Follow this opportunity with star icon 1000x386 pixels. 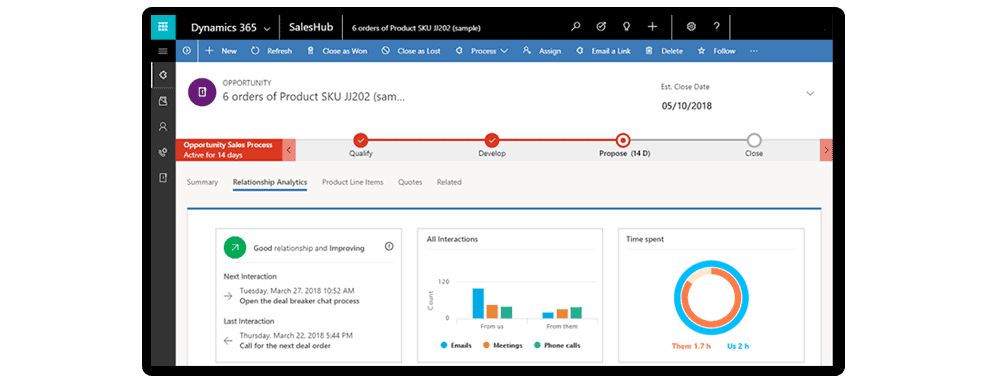click(716, 51)
